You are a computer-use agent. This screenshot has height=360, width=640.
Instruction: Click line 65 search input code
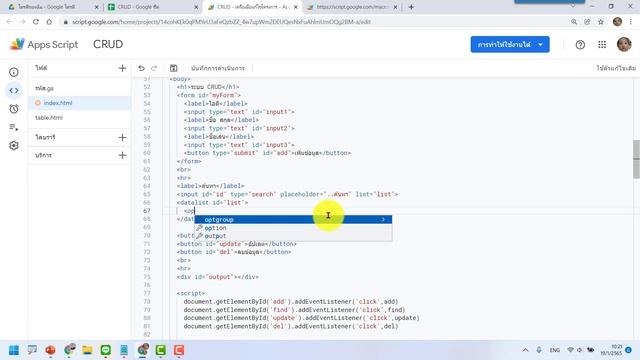point(287,194)
